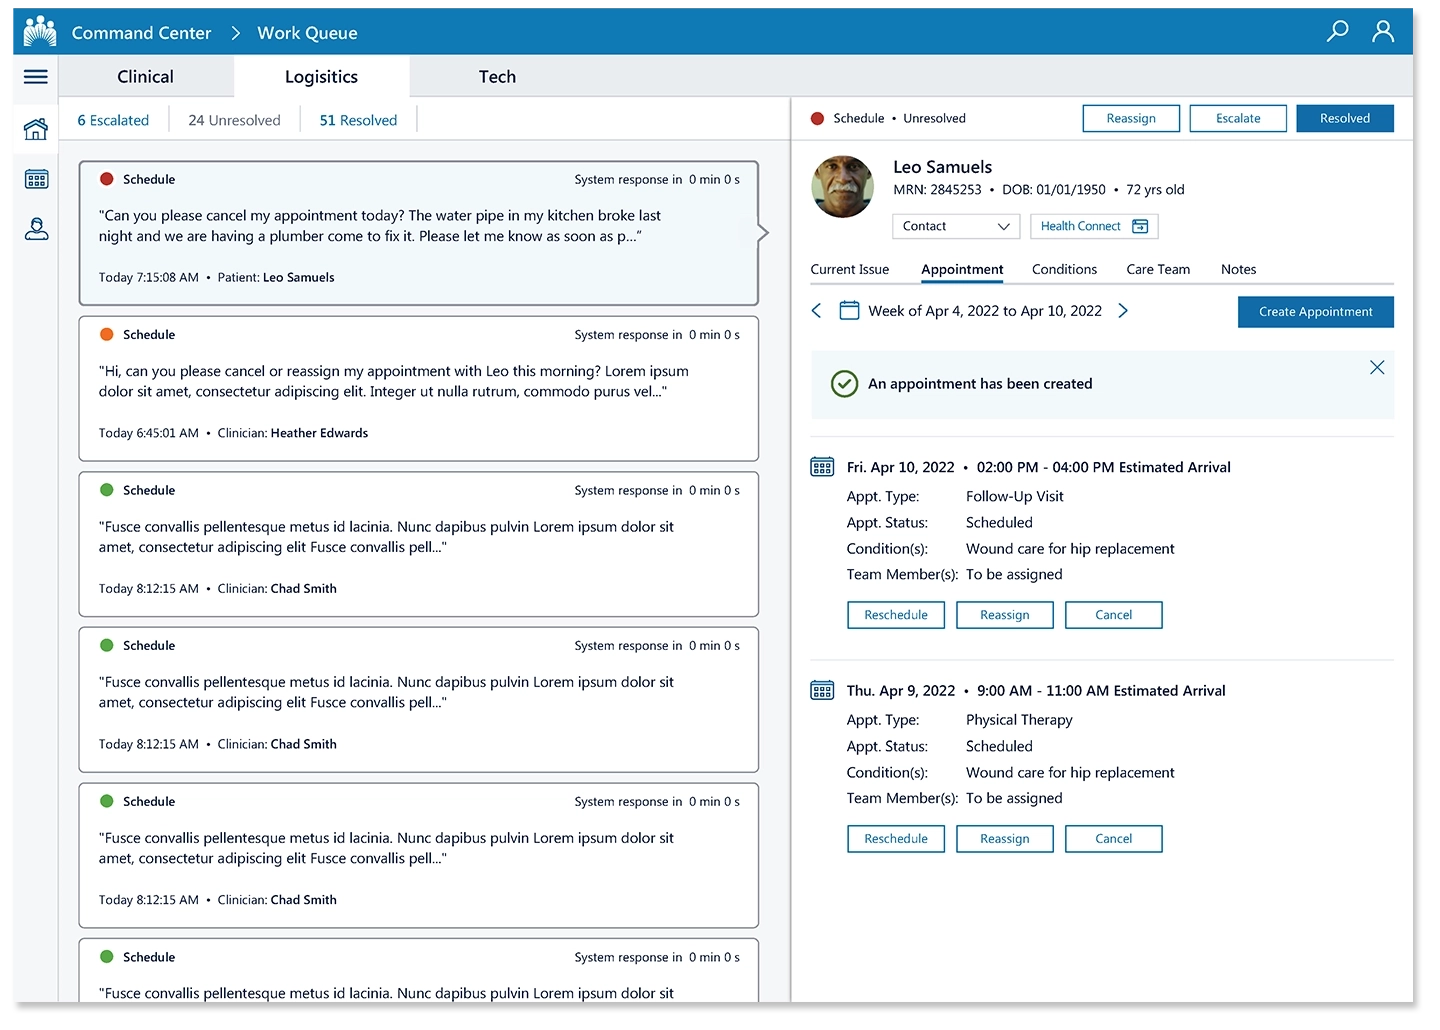Open the calendar icon in left sidebar
Screen dimensions: 1440x1030
coord(36,180)
